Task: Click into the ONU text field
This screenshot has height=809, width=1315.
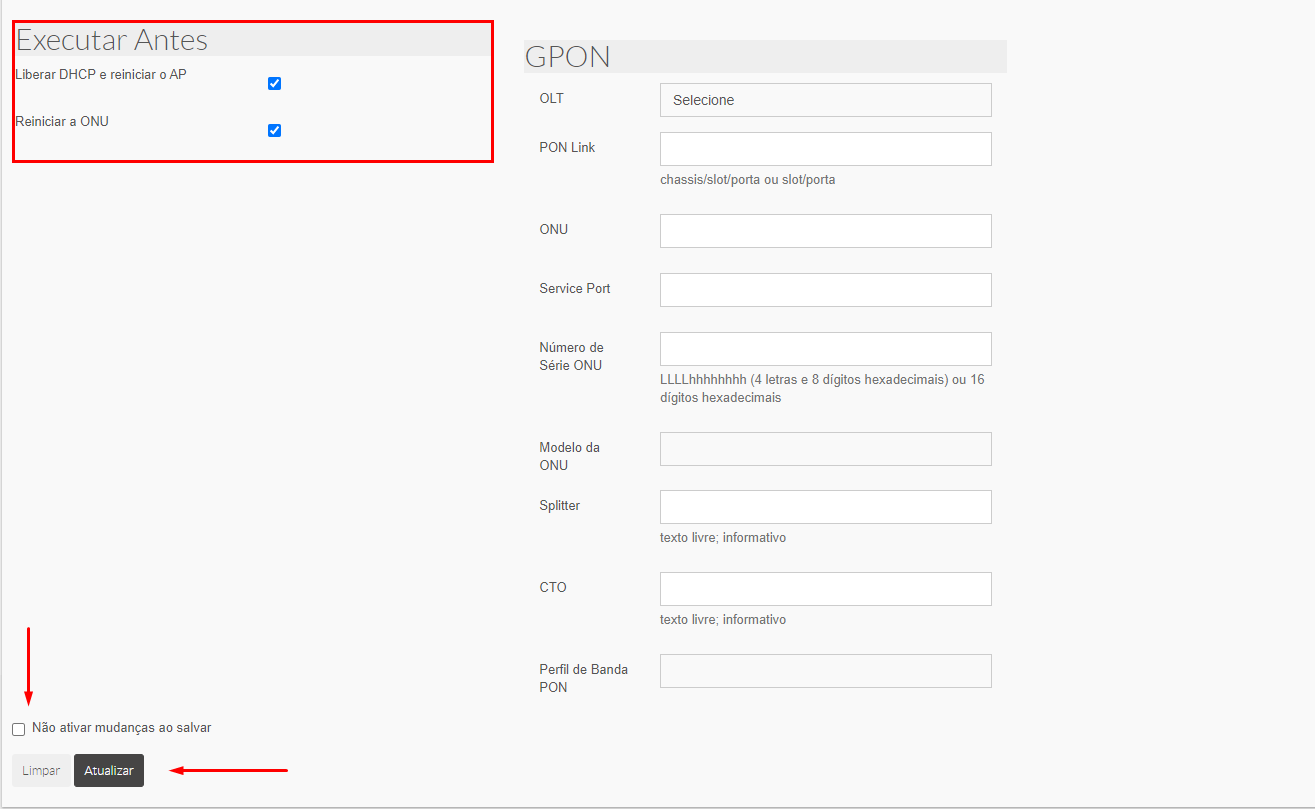Action: [x=825, y=231]
